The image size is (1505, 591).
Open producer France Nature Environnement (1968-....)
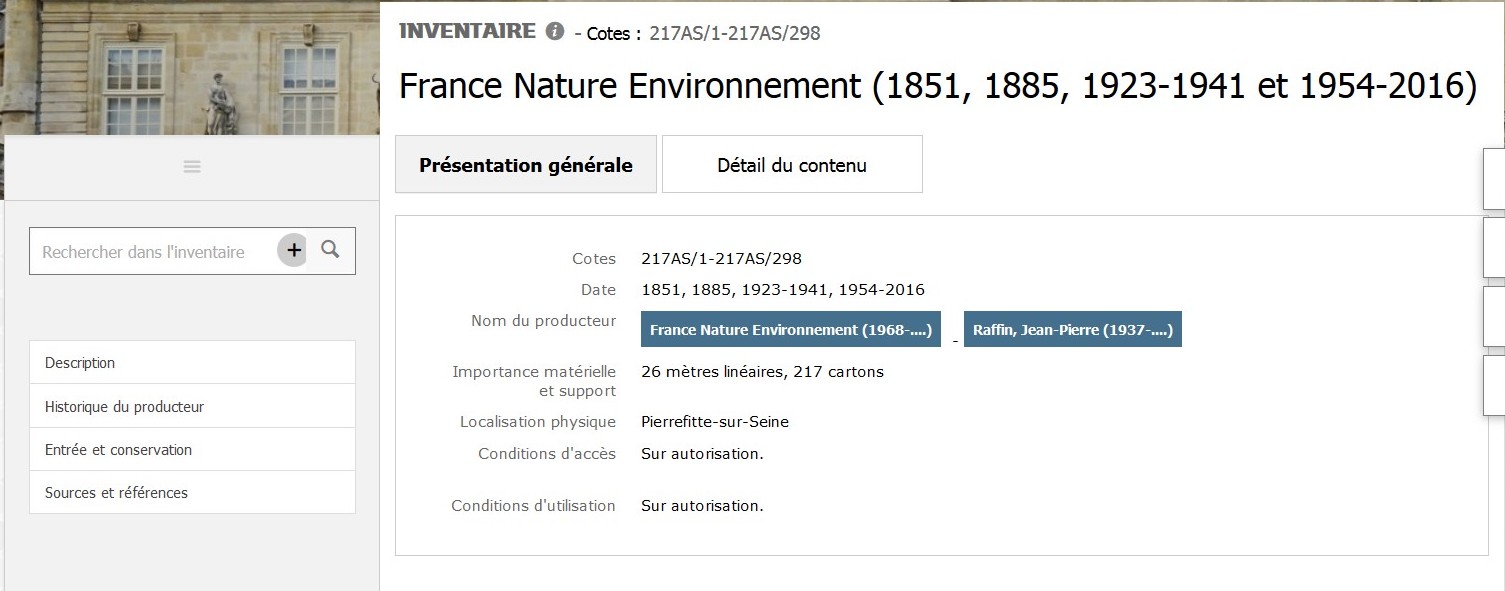tap(791, 330)
